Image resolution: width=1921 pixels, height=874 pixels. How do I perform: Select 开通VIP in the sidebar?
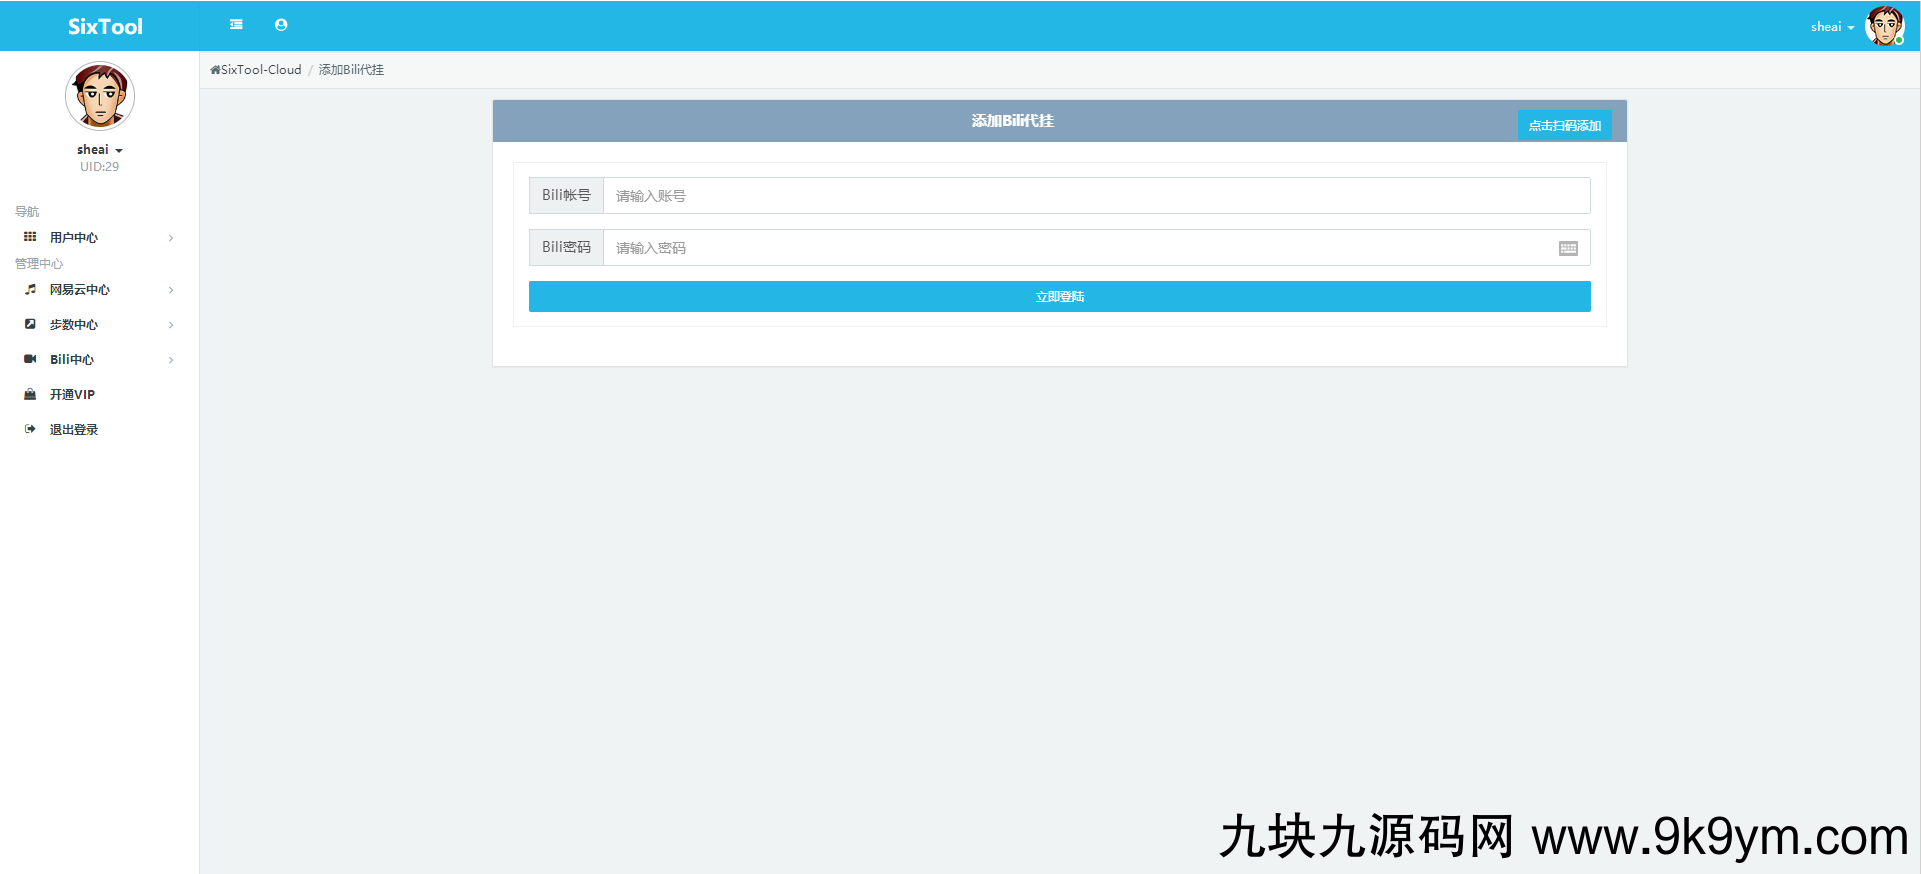pyautogui.click(x=72, y=395)
